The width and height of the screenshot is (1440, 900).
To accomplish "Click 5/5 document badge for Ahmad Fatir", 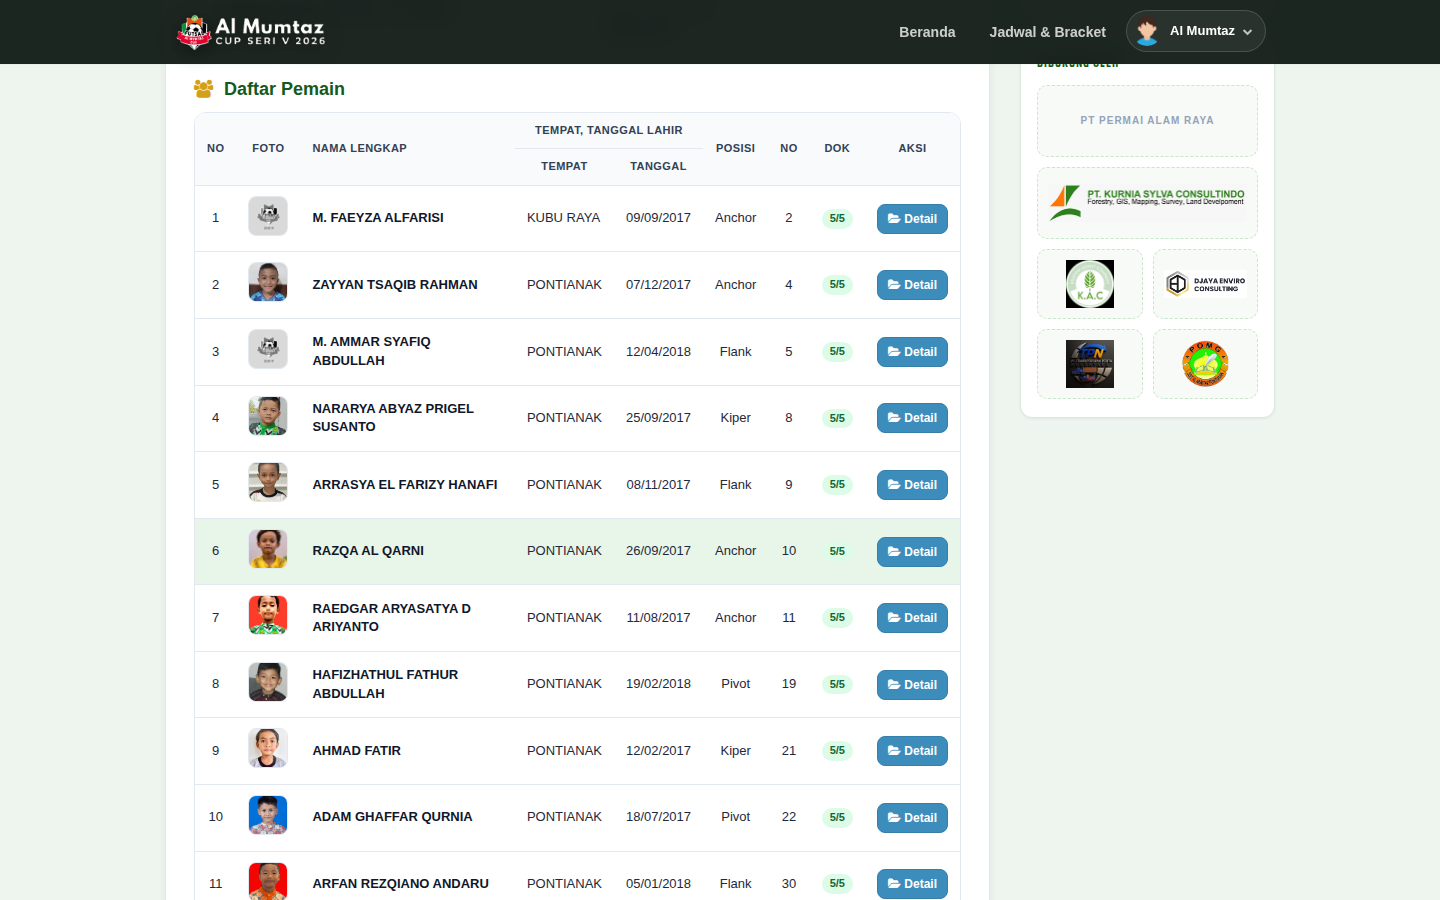I will coord(837,751).
